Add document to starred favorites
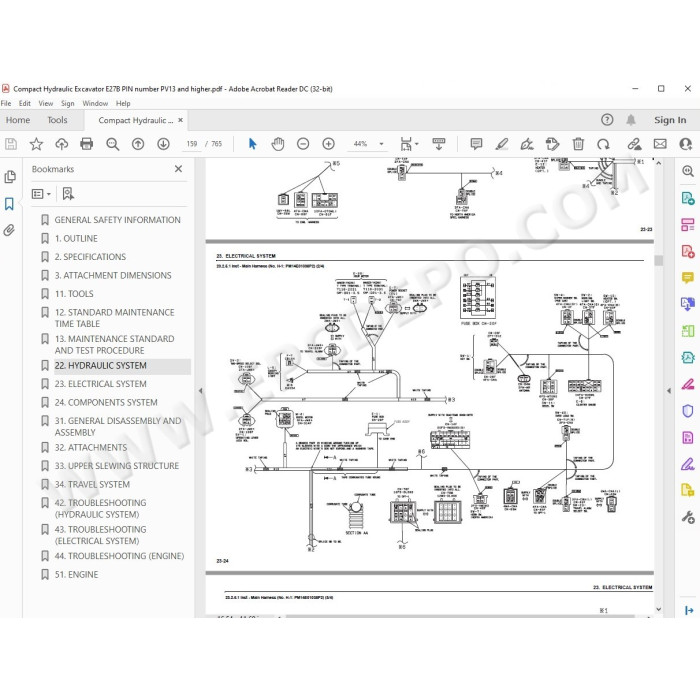Viewport: 700px width, 700px height. coord(36,144)
